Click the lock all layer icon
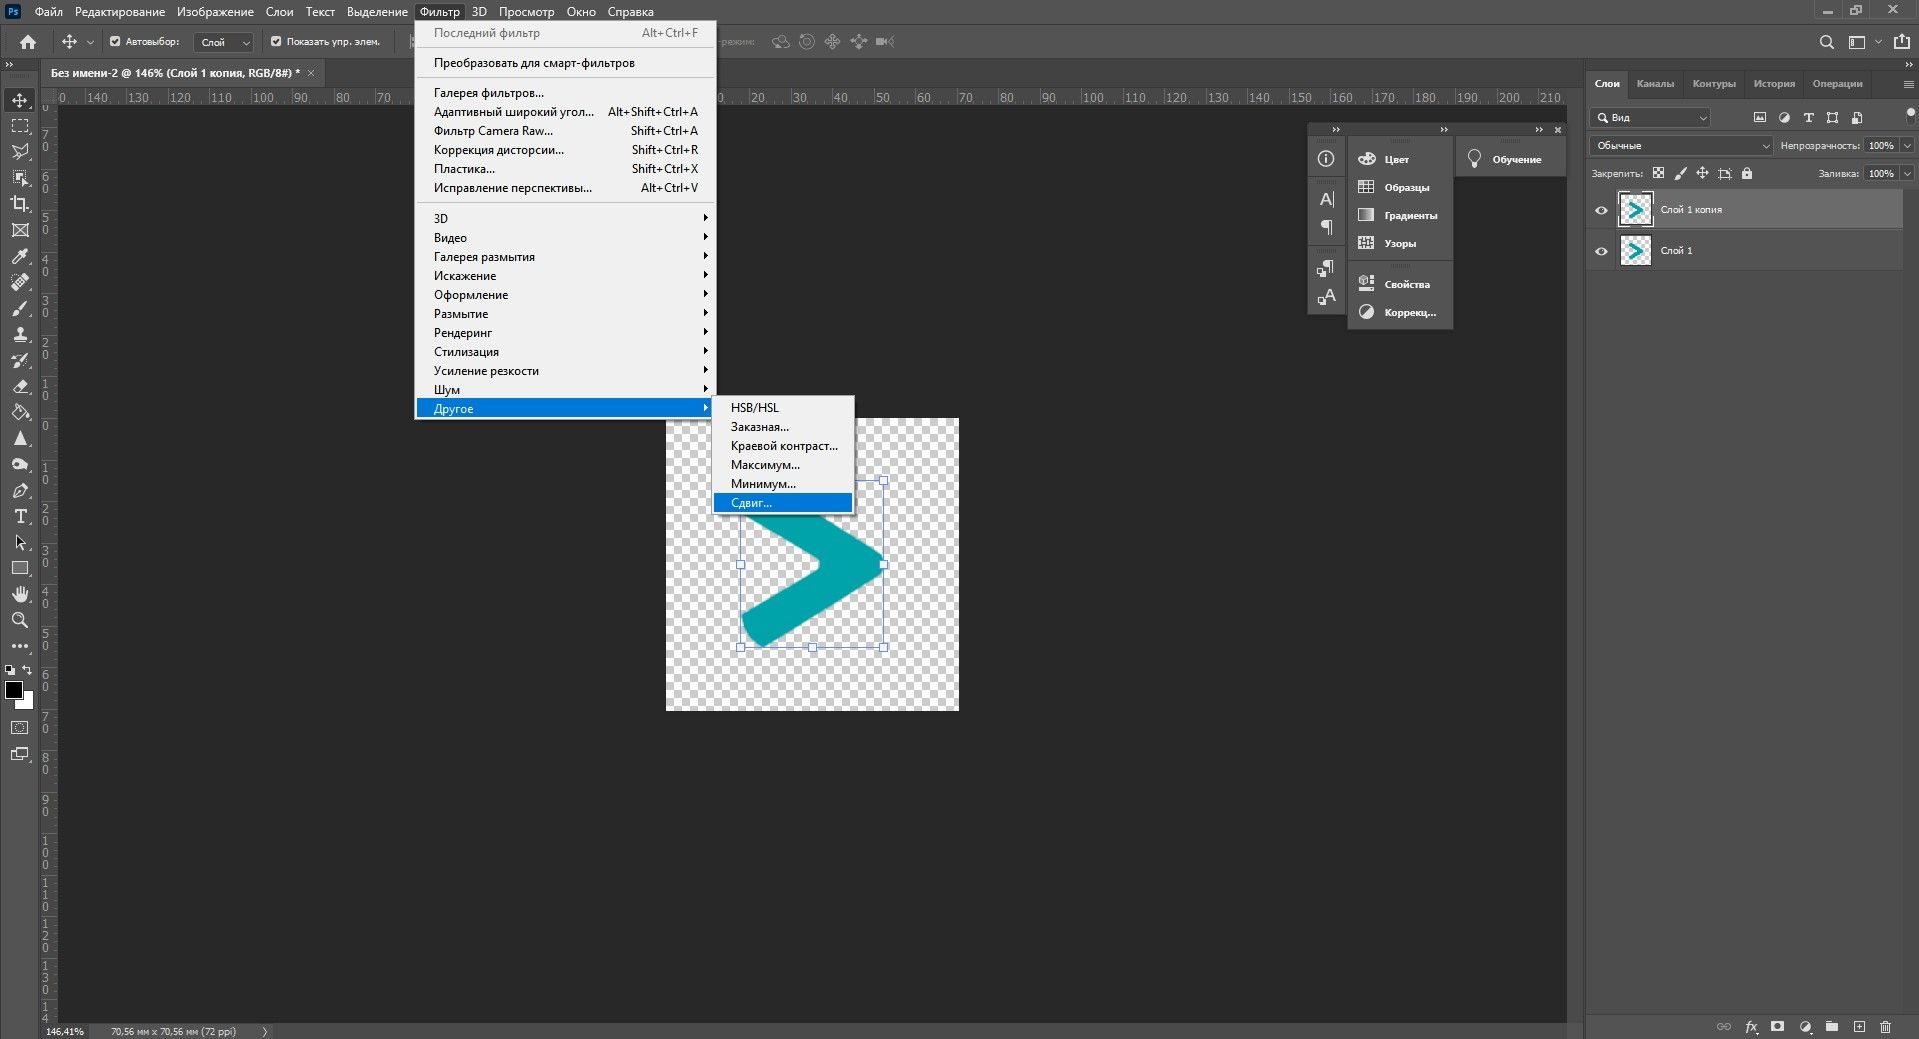 1747,174
